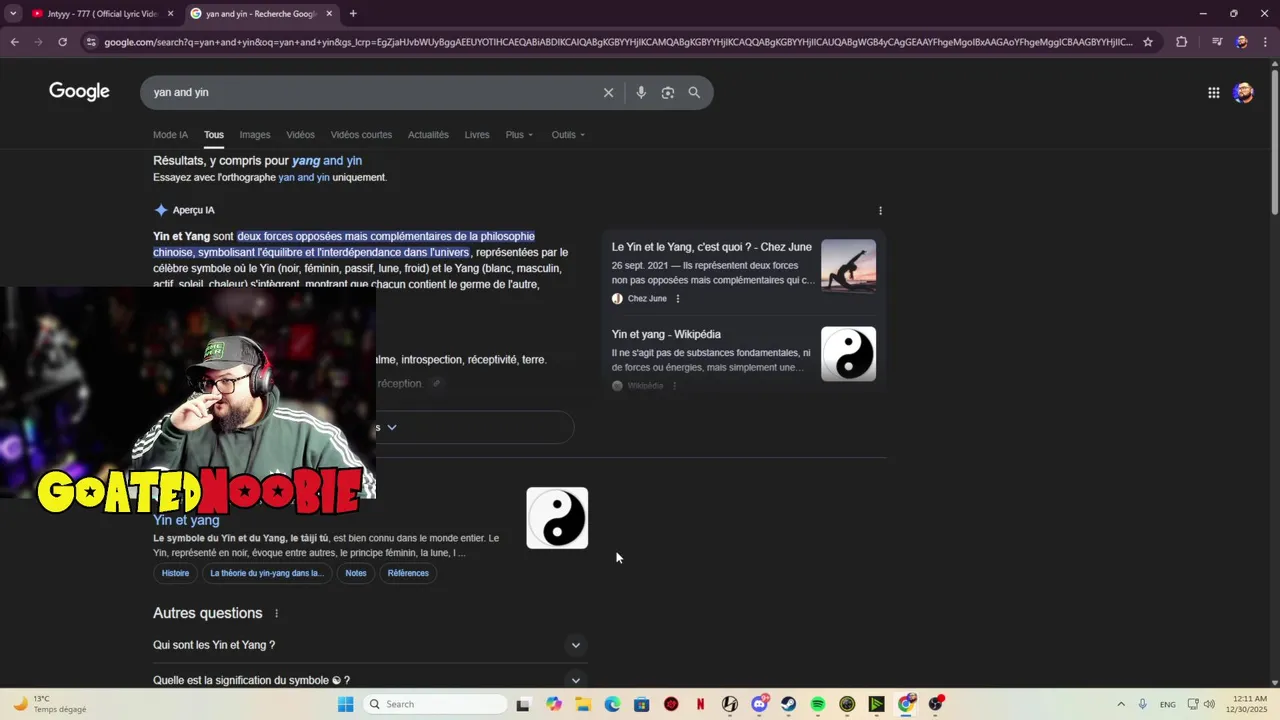Open the Google account avatar
This screenshot has width=1280, height=720.
pos(1243,92)
